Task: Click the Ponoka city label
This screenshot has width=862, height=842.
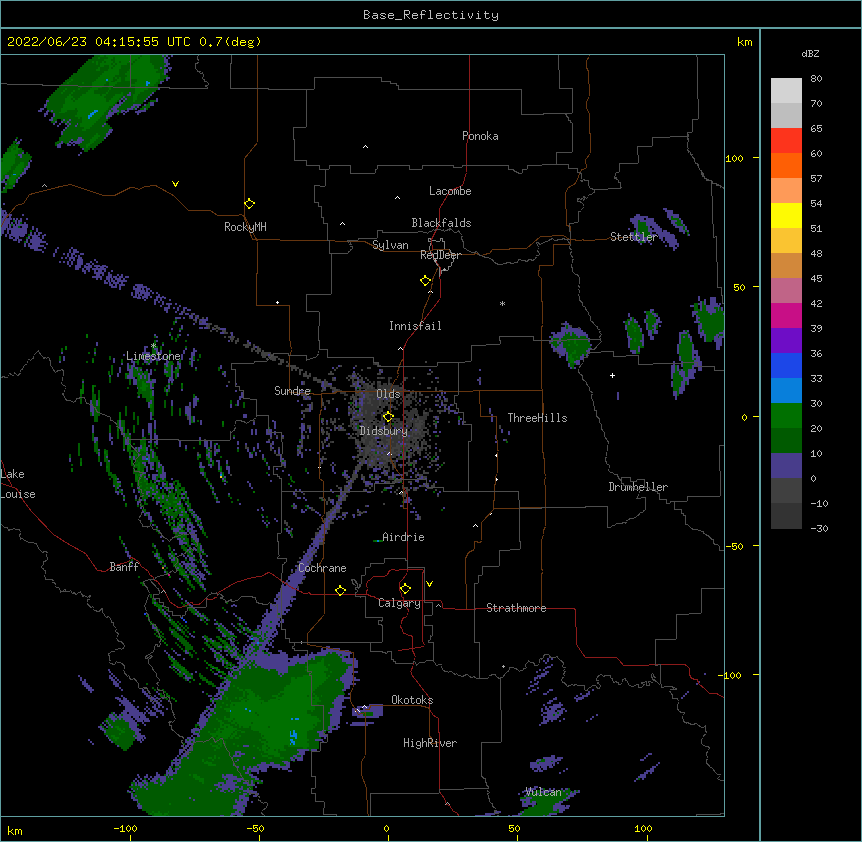Action: [480, 136]
